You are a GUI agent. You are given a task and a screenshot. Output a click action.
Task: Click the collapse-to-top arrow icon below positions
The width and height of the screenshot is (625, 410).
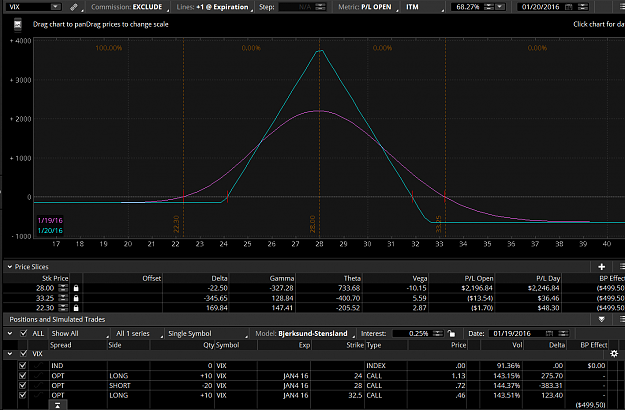58,405
